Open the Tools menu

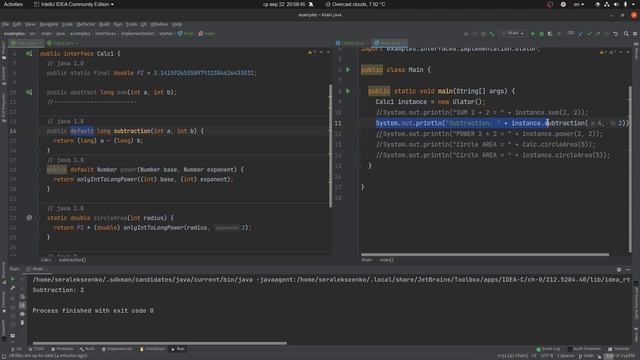131,24
